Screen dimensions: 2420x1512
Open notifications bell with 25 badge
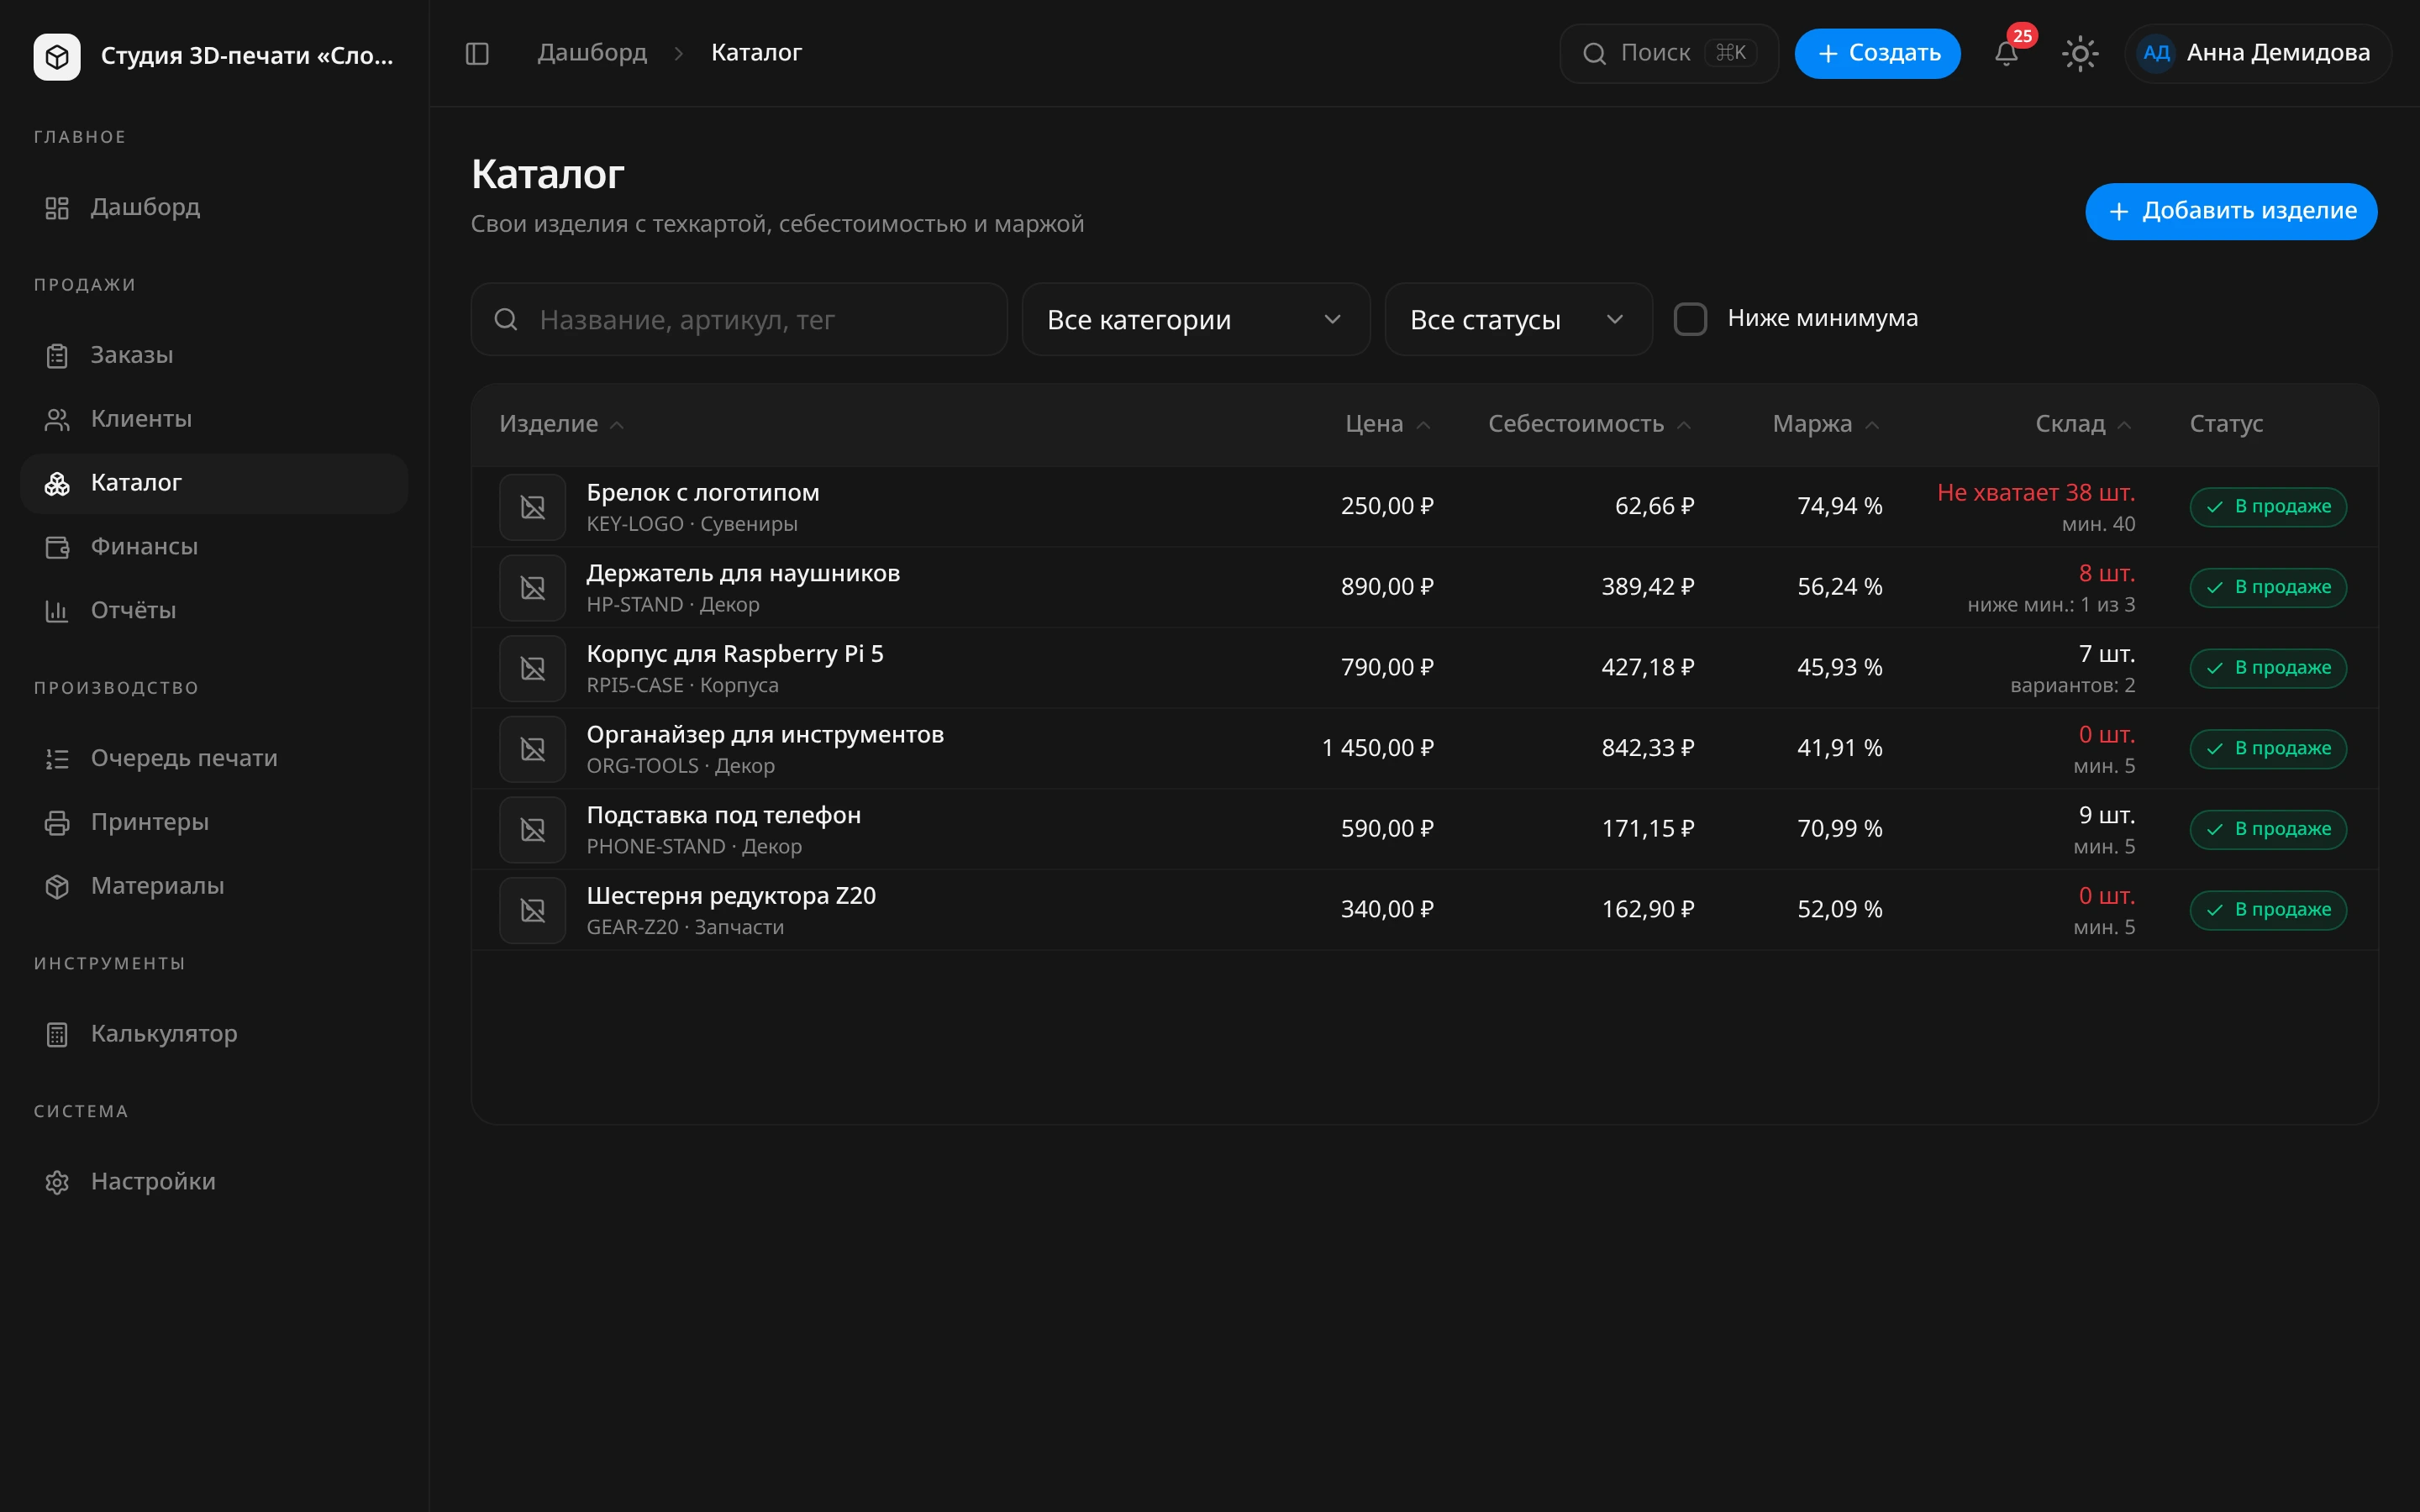click(x=2006, y=53)
